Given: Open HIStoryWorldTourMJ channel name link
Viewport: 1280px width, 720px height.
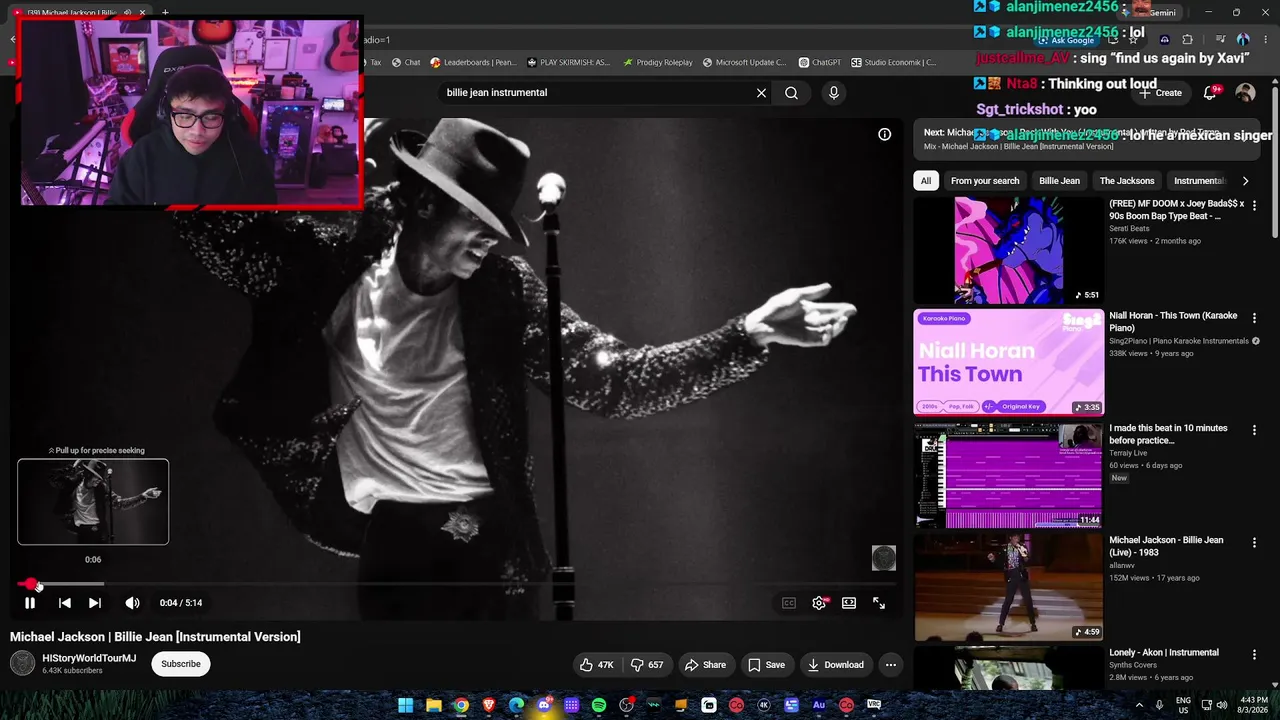Looking at the screenshot, I should point(89,658).
